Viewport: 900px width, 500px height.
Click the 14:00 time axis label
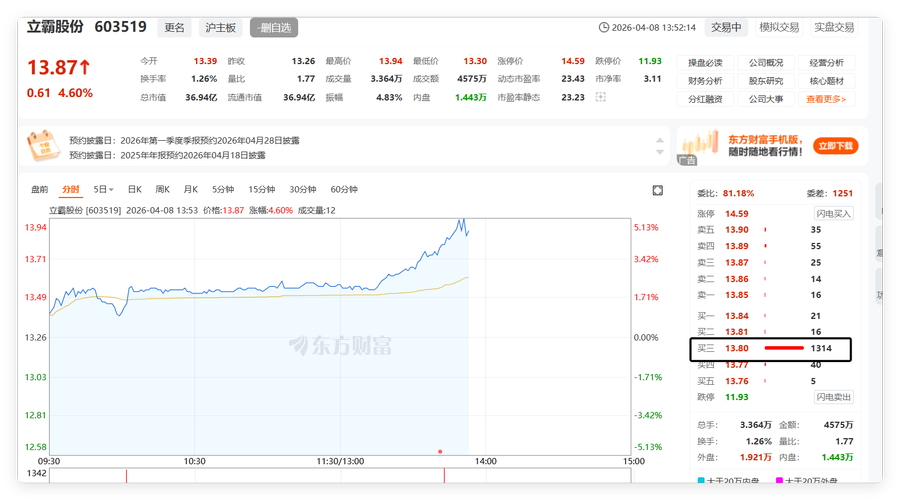coord(486,462)
